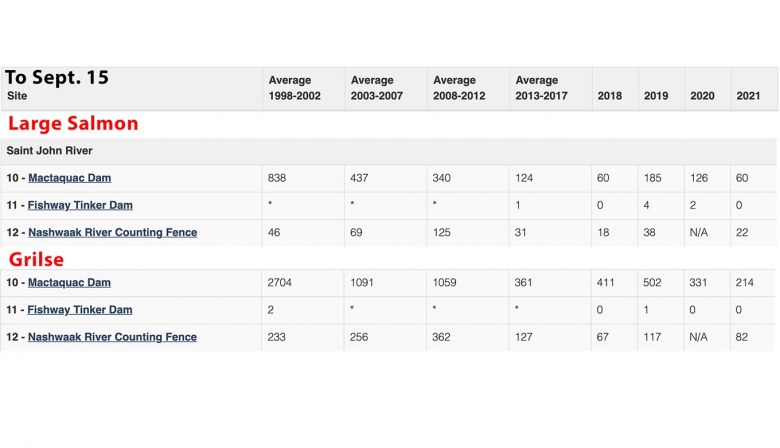The height and width of the screenshot is (448, 780).
Task: Click the red Grilse heading
Action: click(37, 259)
